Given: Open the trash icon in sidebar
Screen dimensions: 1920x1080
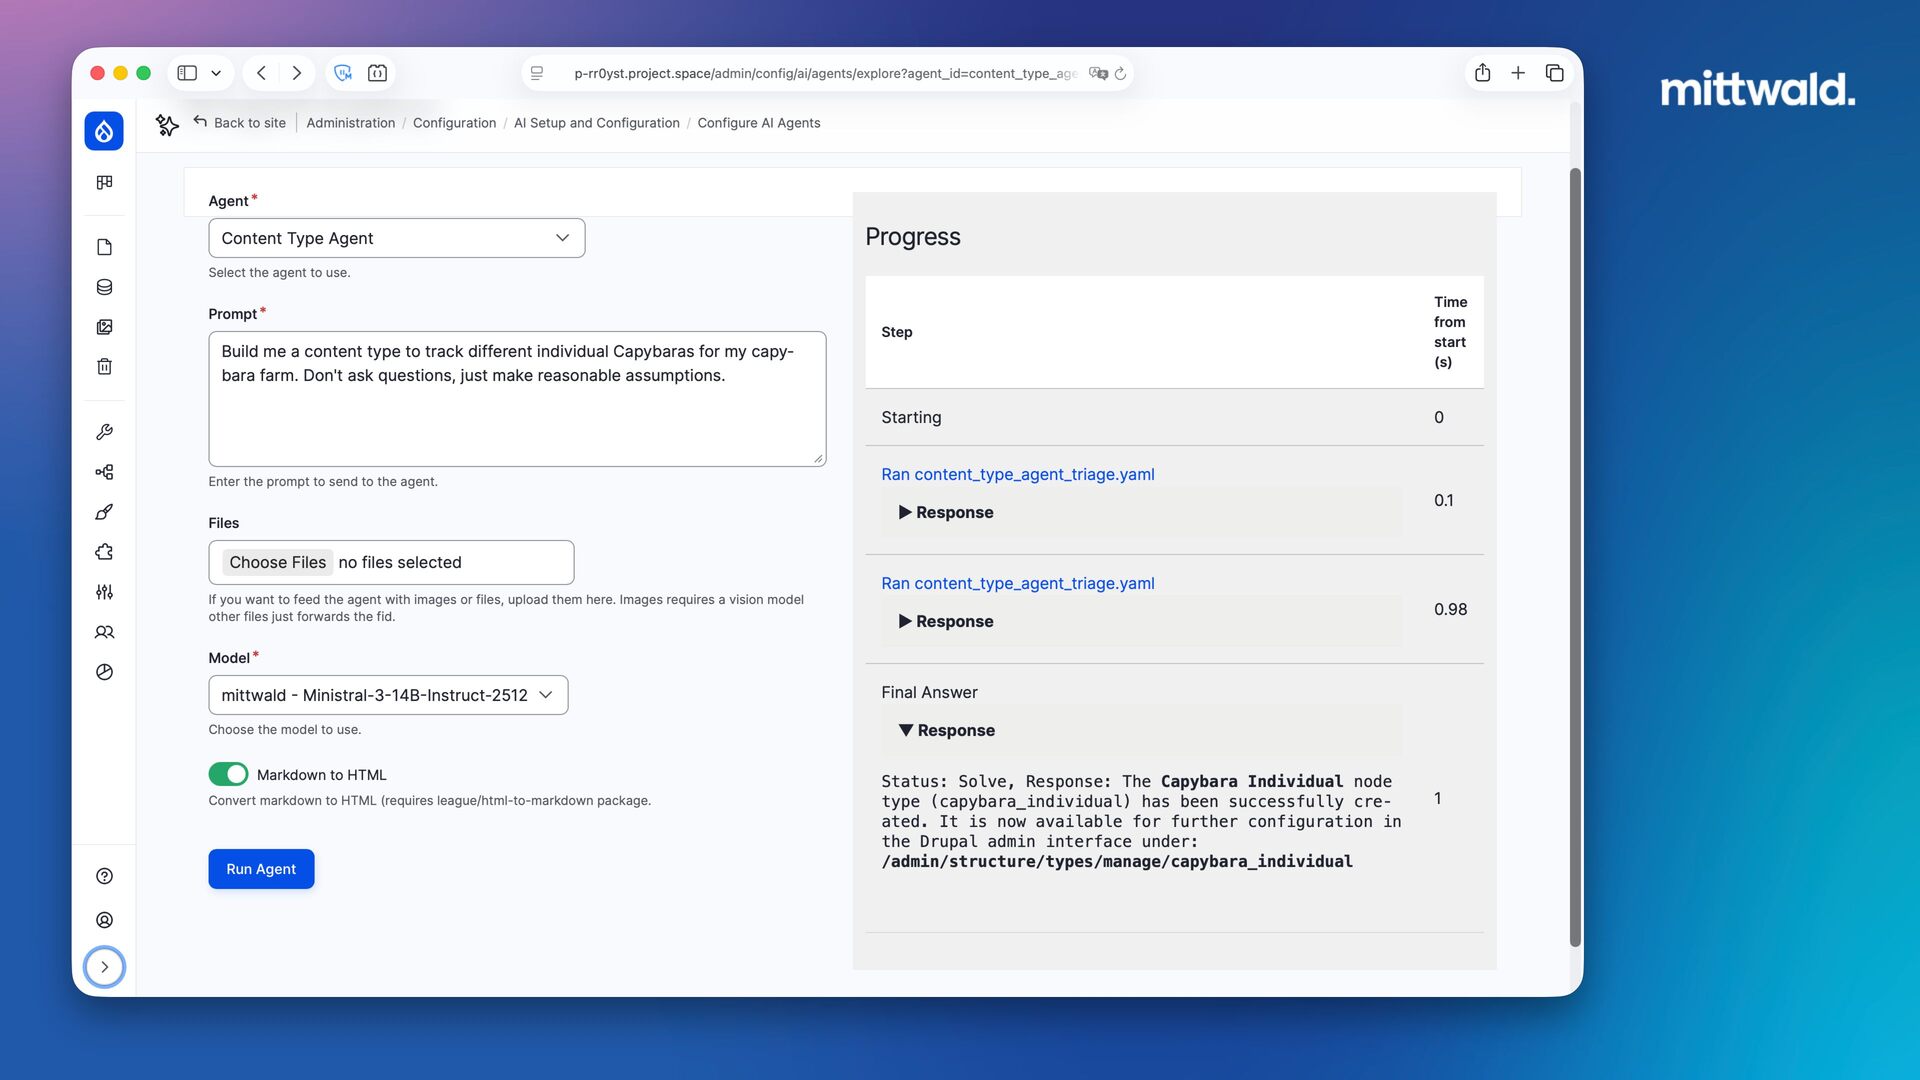Looking at the screenshot, I should pos(104,367).
